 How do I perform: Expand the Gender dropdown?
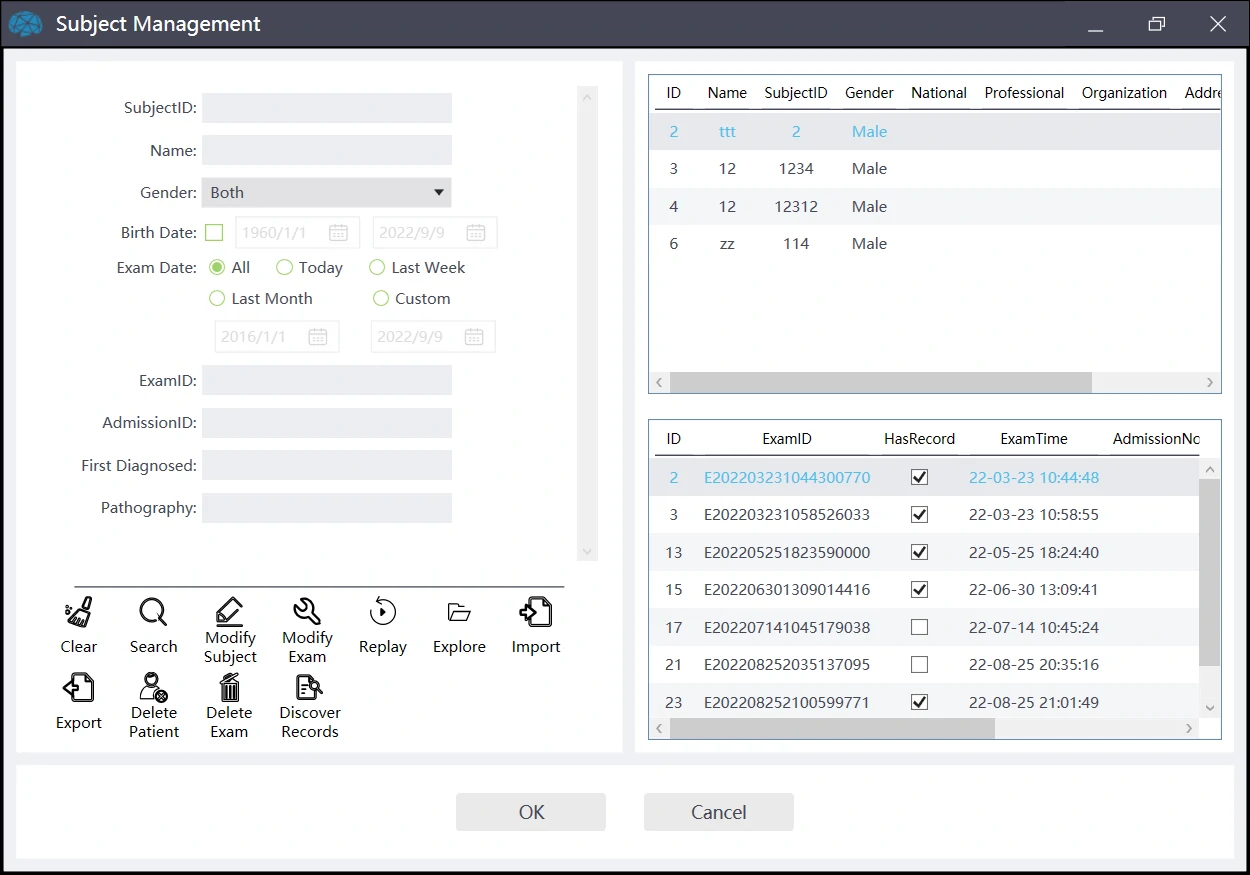pyautogui.click(x=438, y=193)
